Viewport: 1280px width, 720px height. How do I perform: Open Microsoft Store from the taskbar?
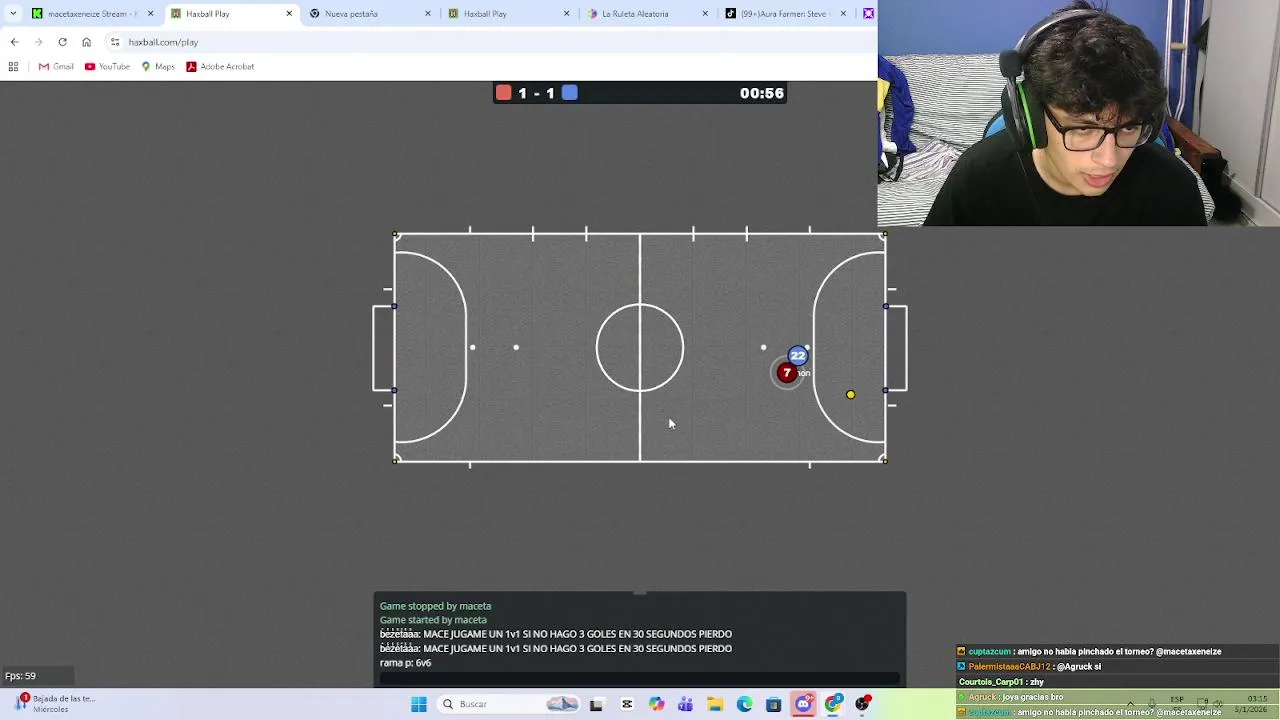tap(773, 704)
